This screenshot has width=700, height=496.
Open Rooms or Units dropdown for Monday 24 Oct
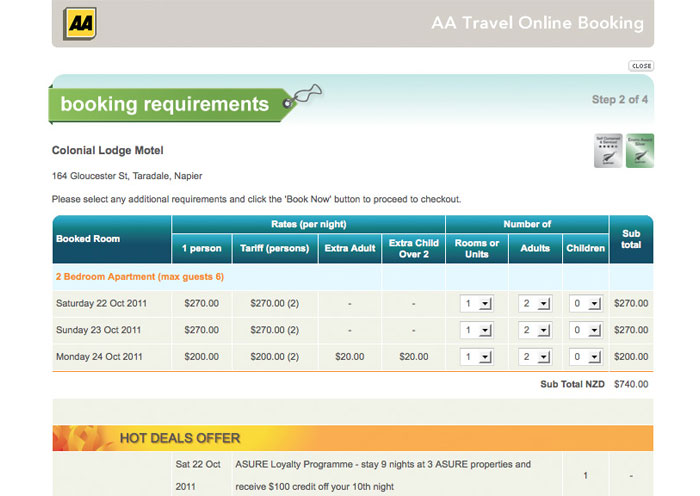476,357
